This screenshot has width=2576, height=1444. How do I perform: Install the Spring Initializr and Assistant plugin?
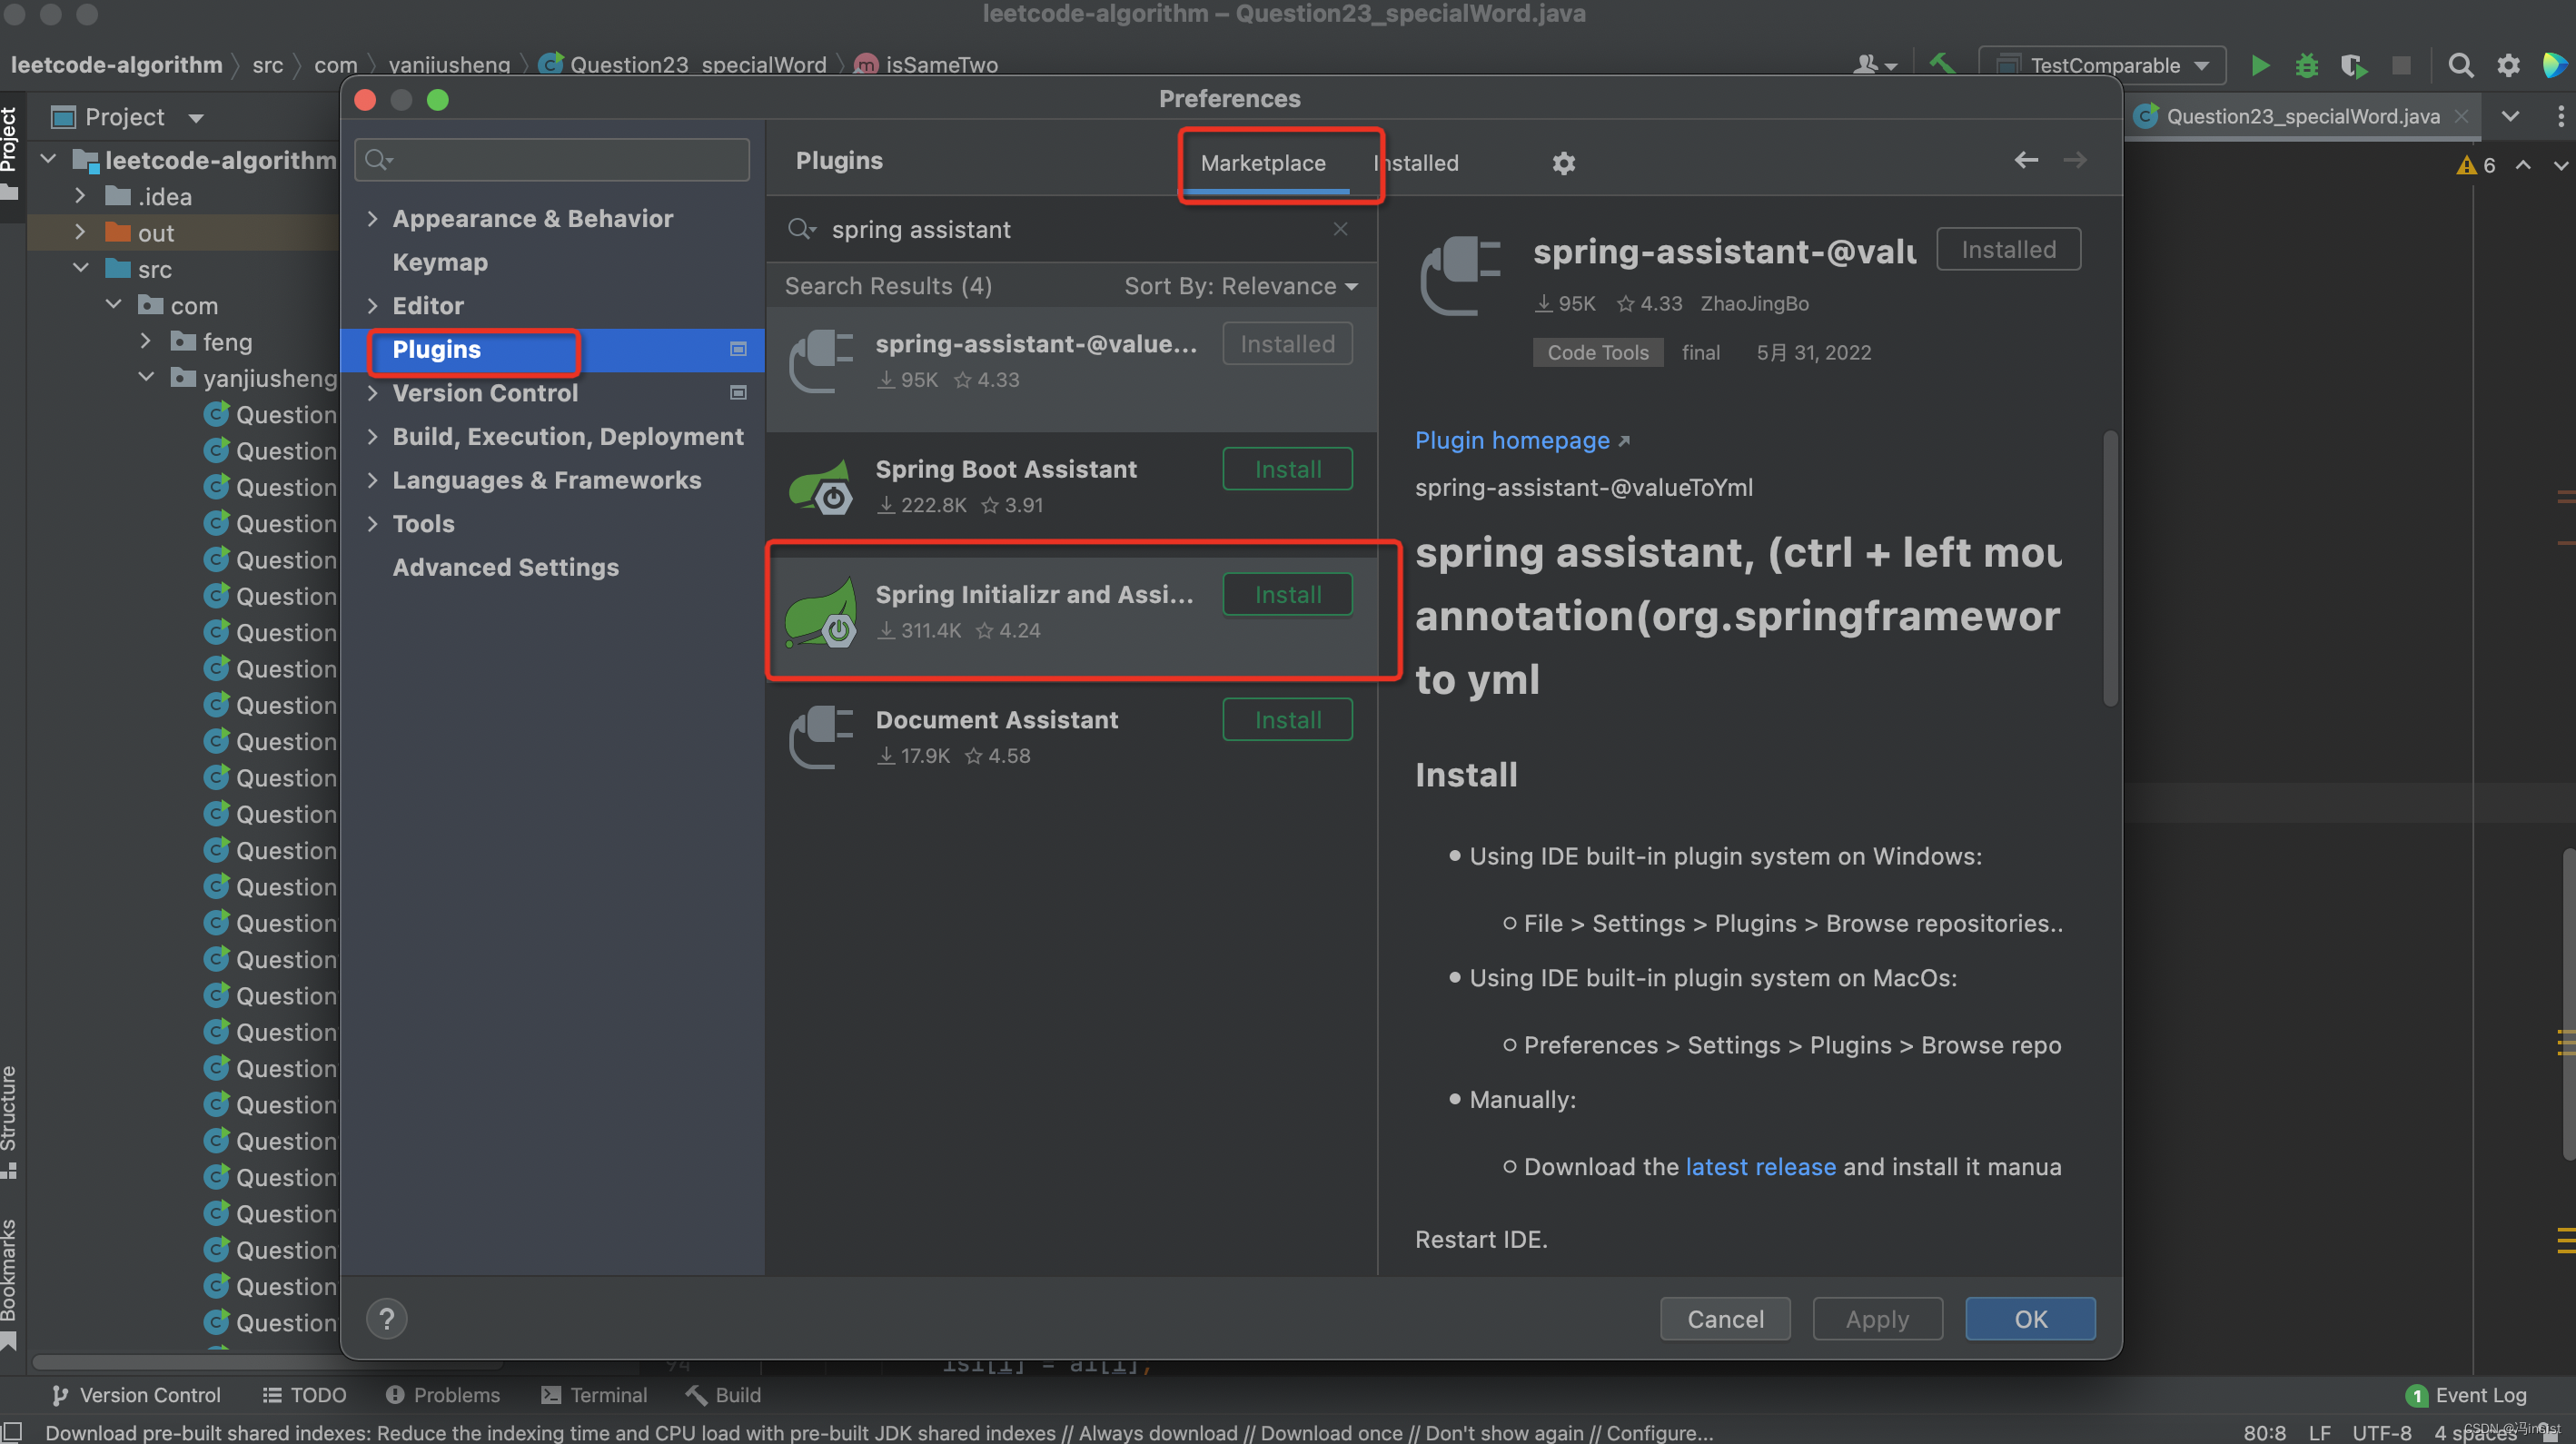(x=1287, y=595)
